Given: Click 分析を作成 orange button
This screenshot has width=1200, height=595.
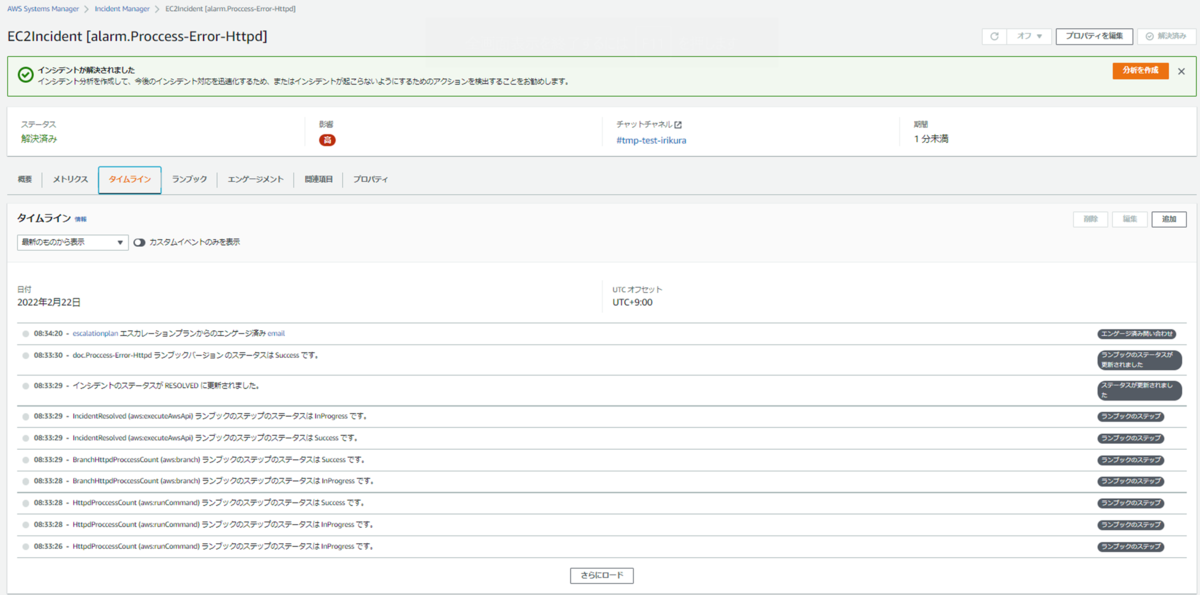Looking at the screenshot, I should click(x=1140, y=71).
